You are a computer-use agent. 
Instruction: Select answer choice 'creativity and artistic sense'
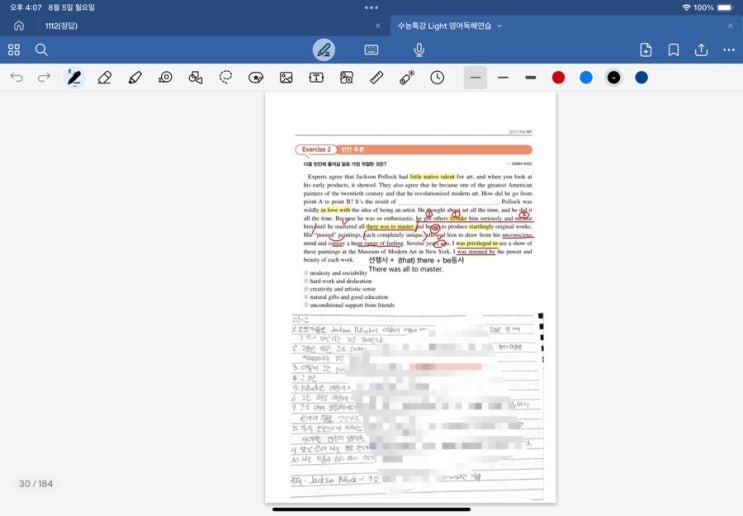tap(342, 289)
